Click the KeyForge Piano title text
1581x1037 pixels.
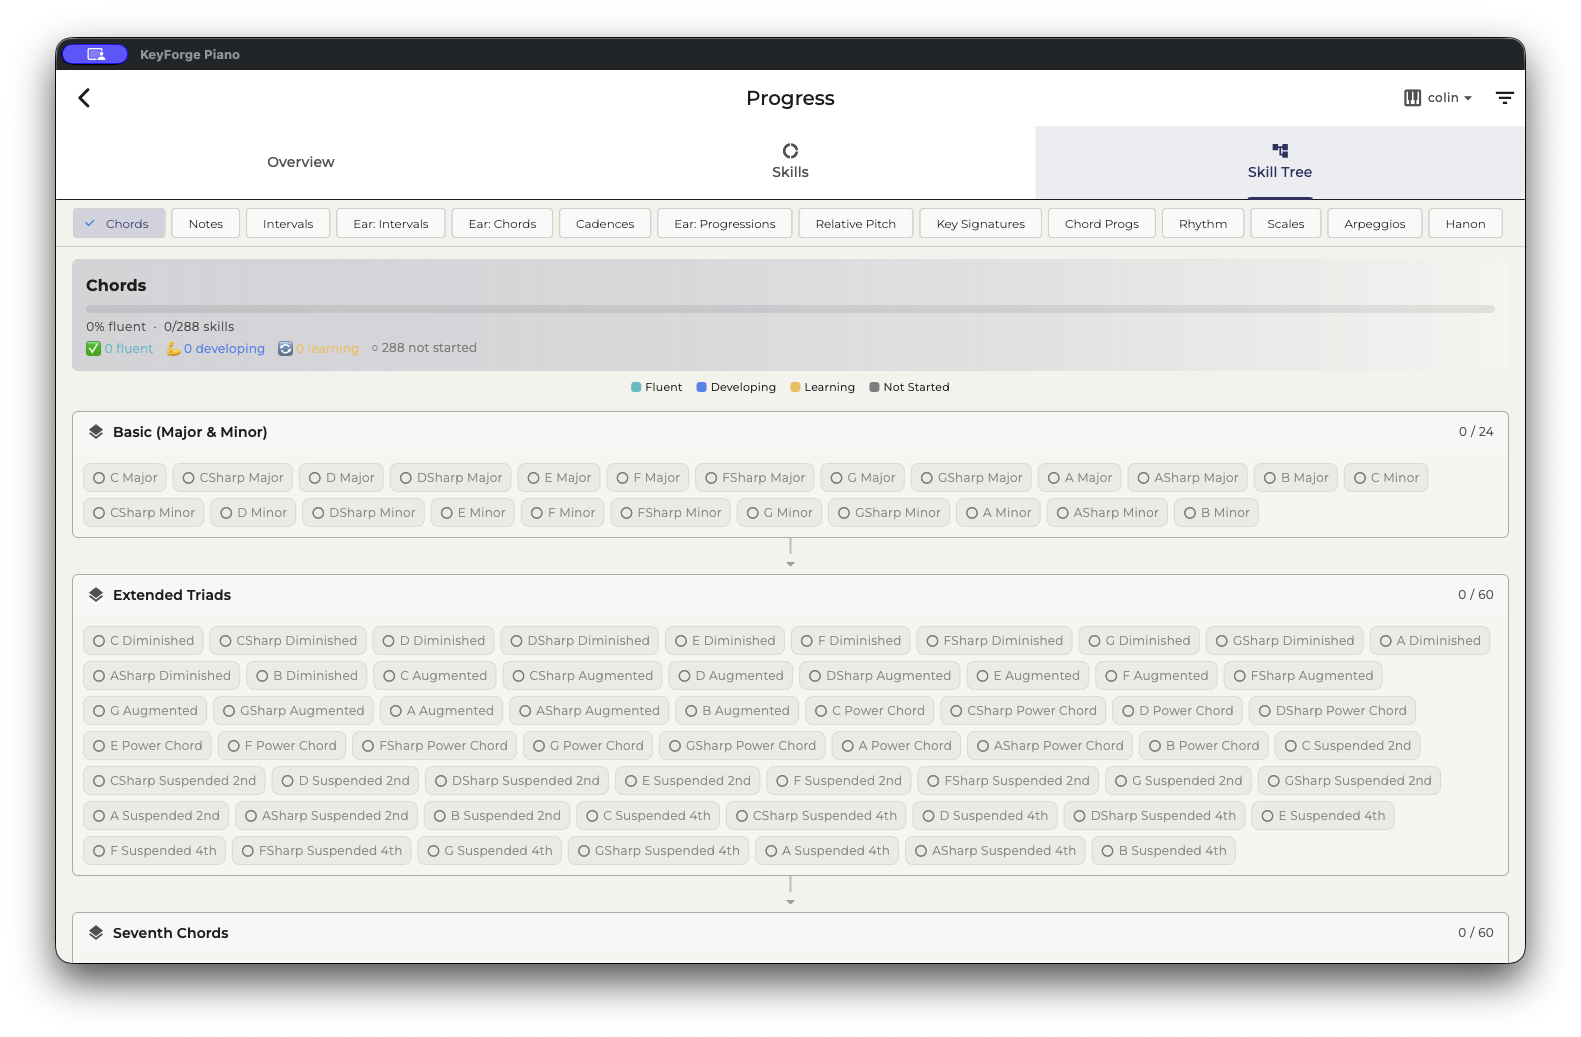190,55
